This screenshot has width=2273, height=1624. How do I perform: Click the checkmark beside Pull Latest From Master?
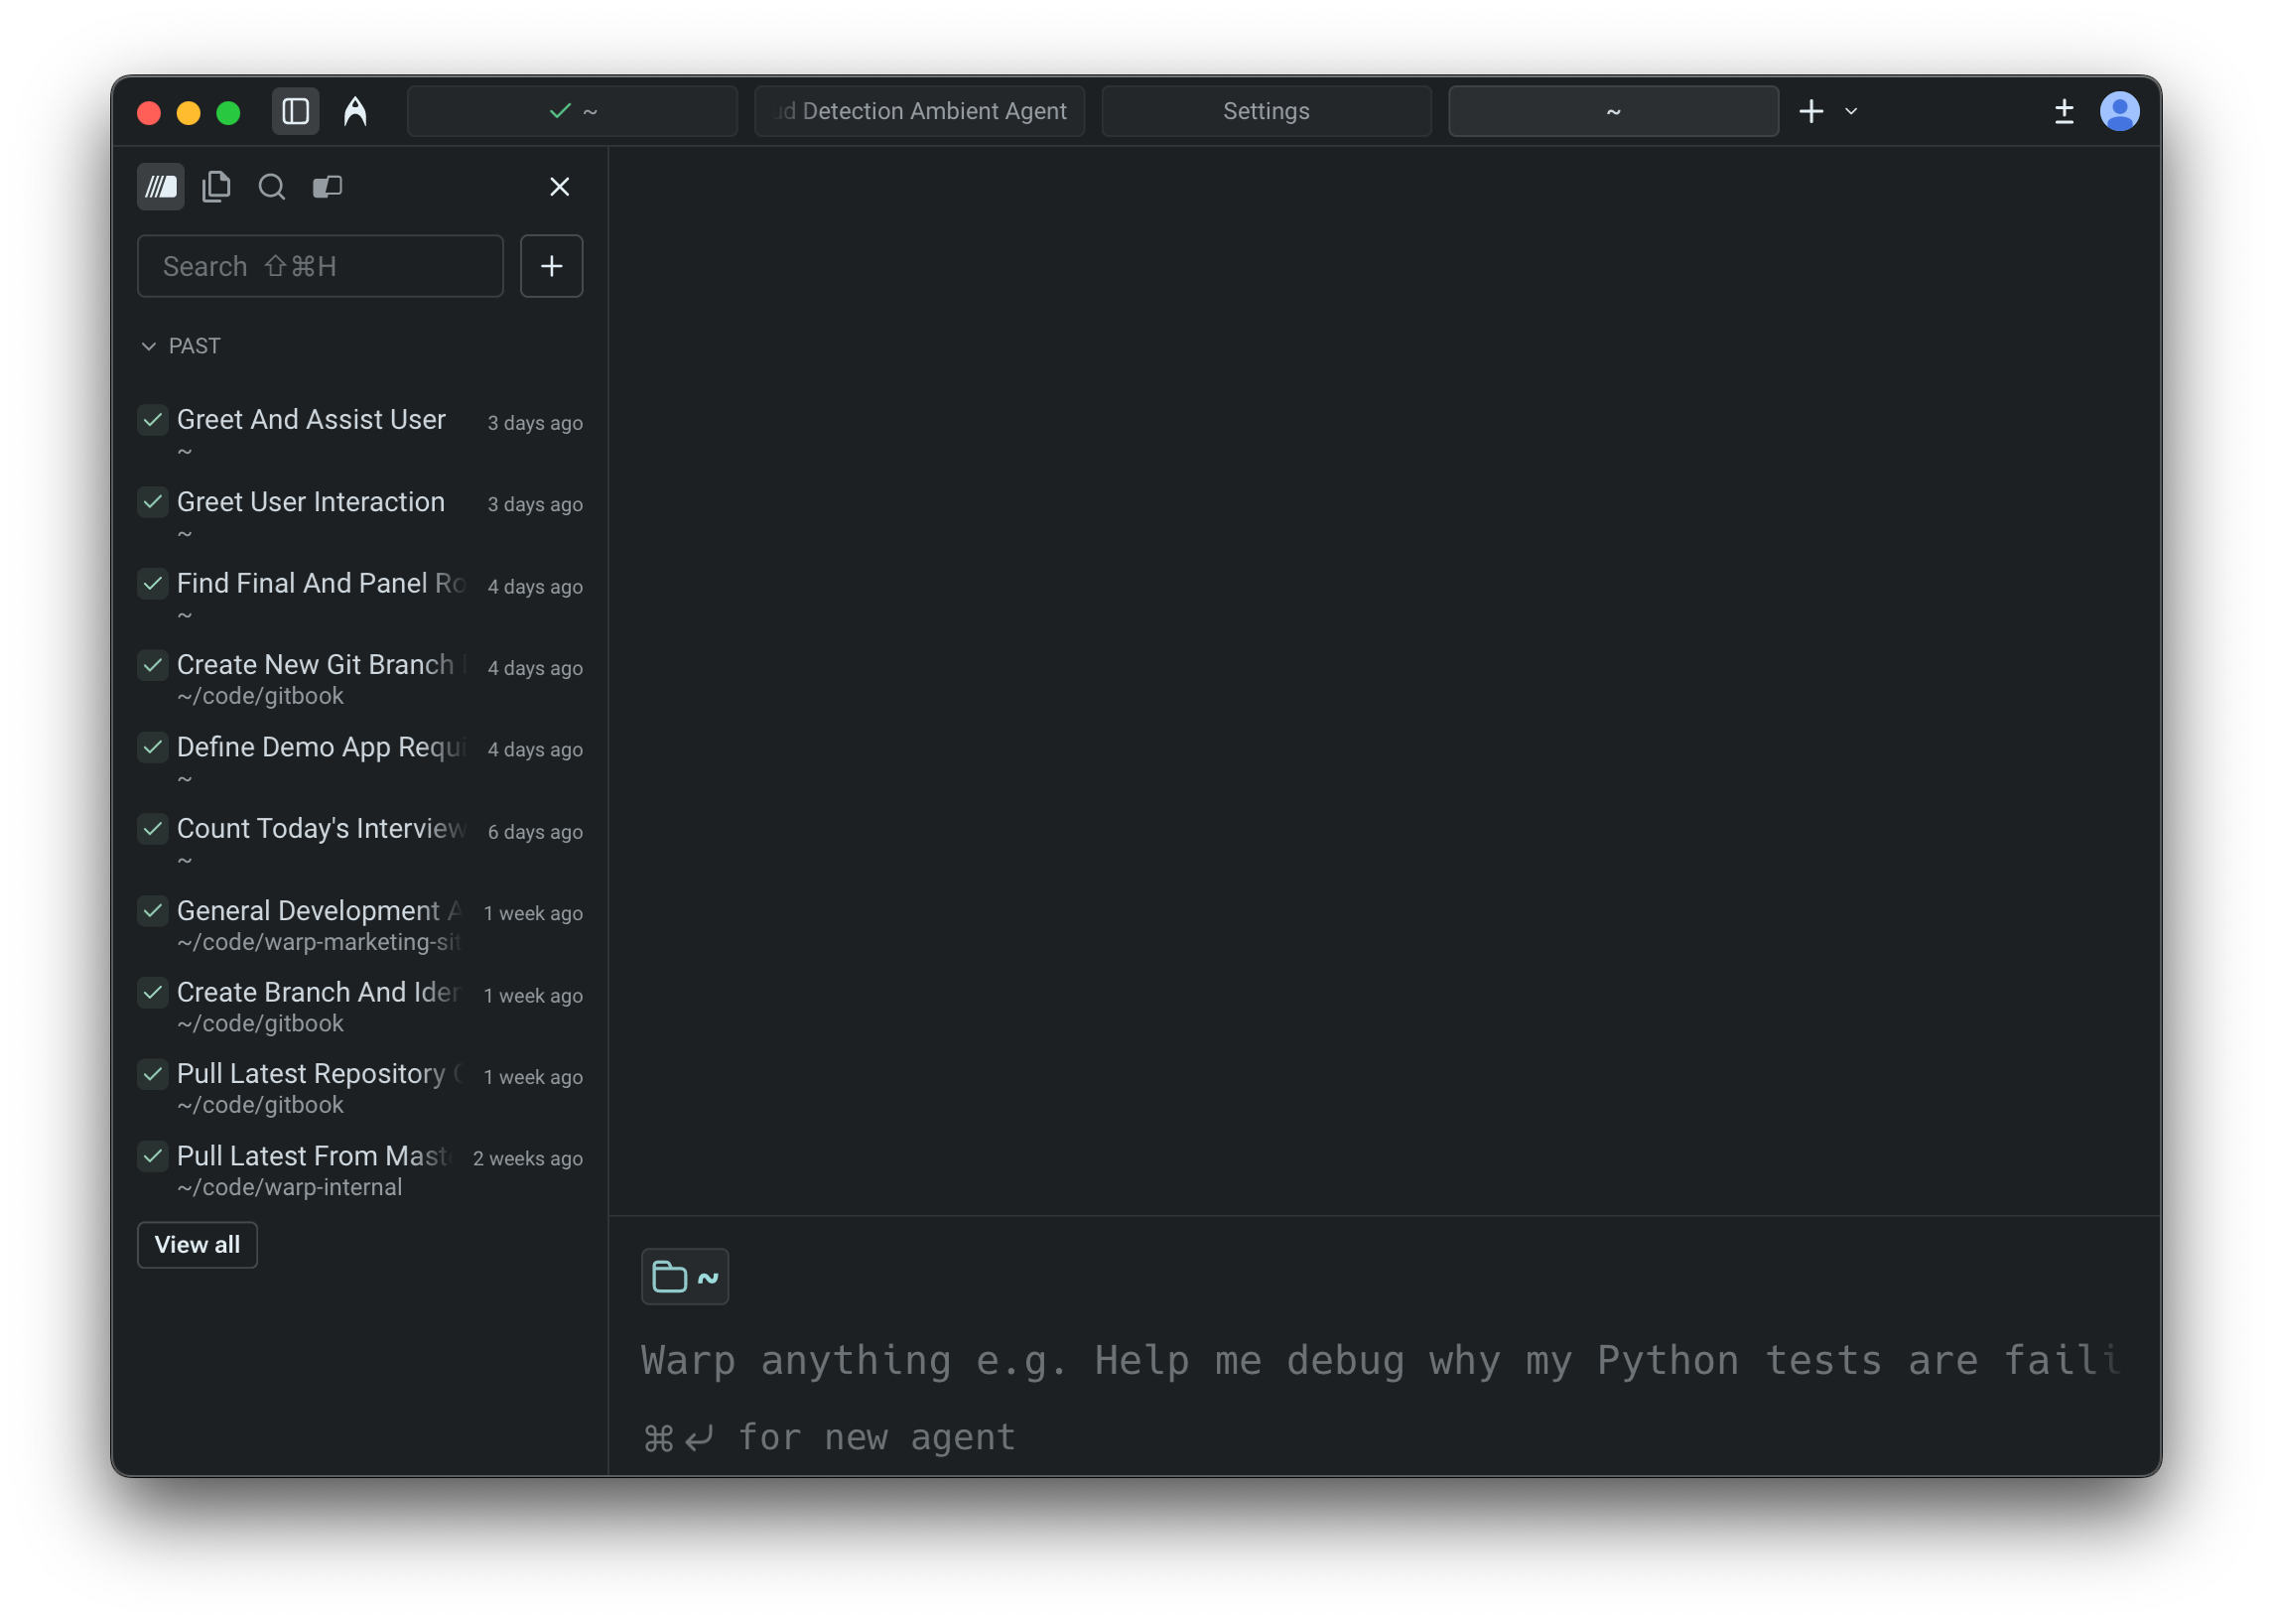pos(153,1156)
